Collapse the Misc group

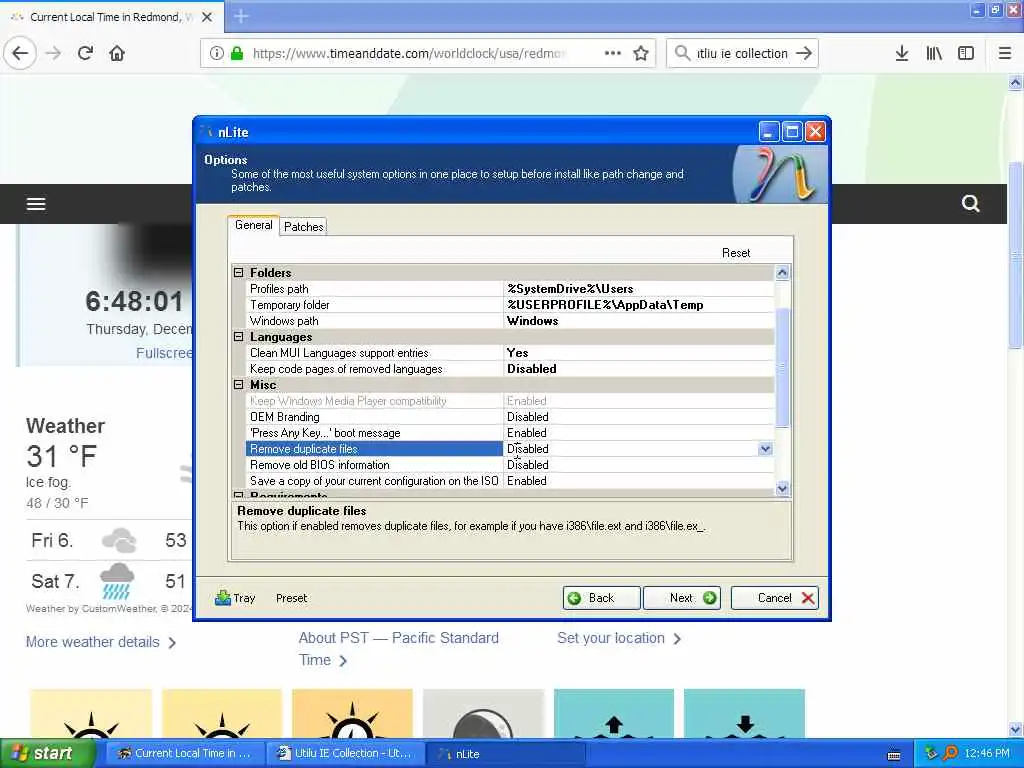coord(238,385)
